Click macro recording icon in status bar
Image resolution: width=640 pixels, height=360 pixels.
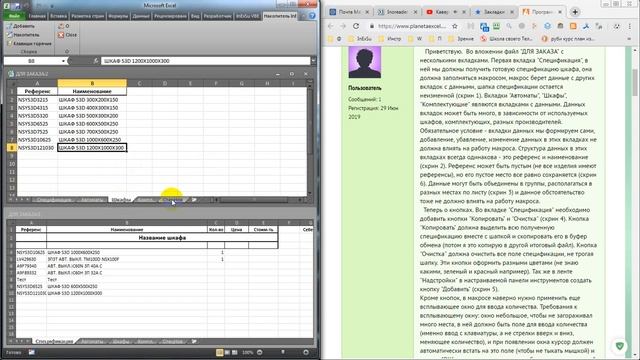click(31, 352)
